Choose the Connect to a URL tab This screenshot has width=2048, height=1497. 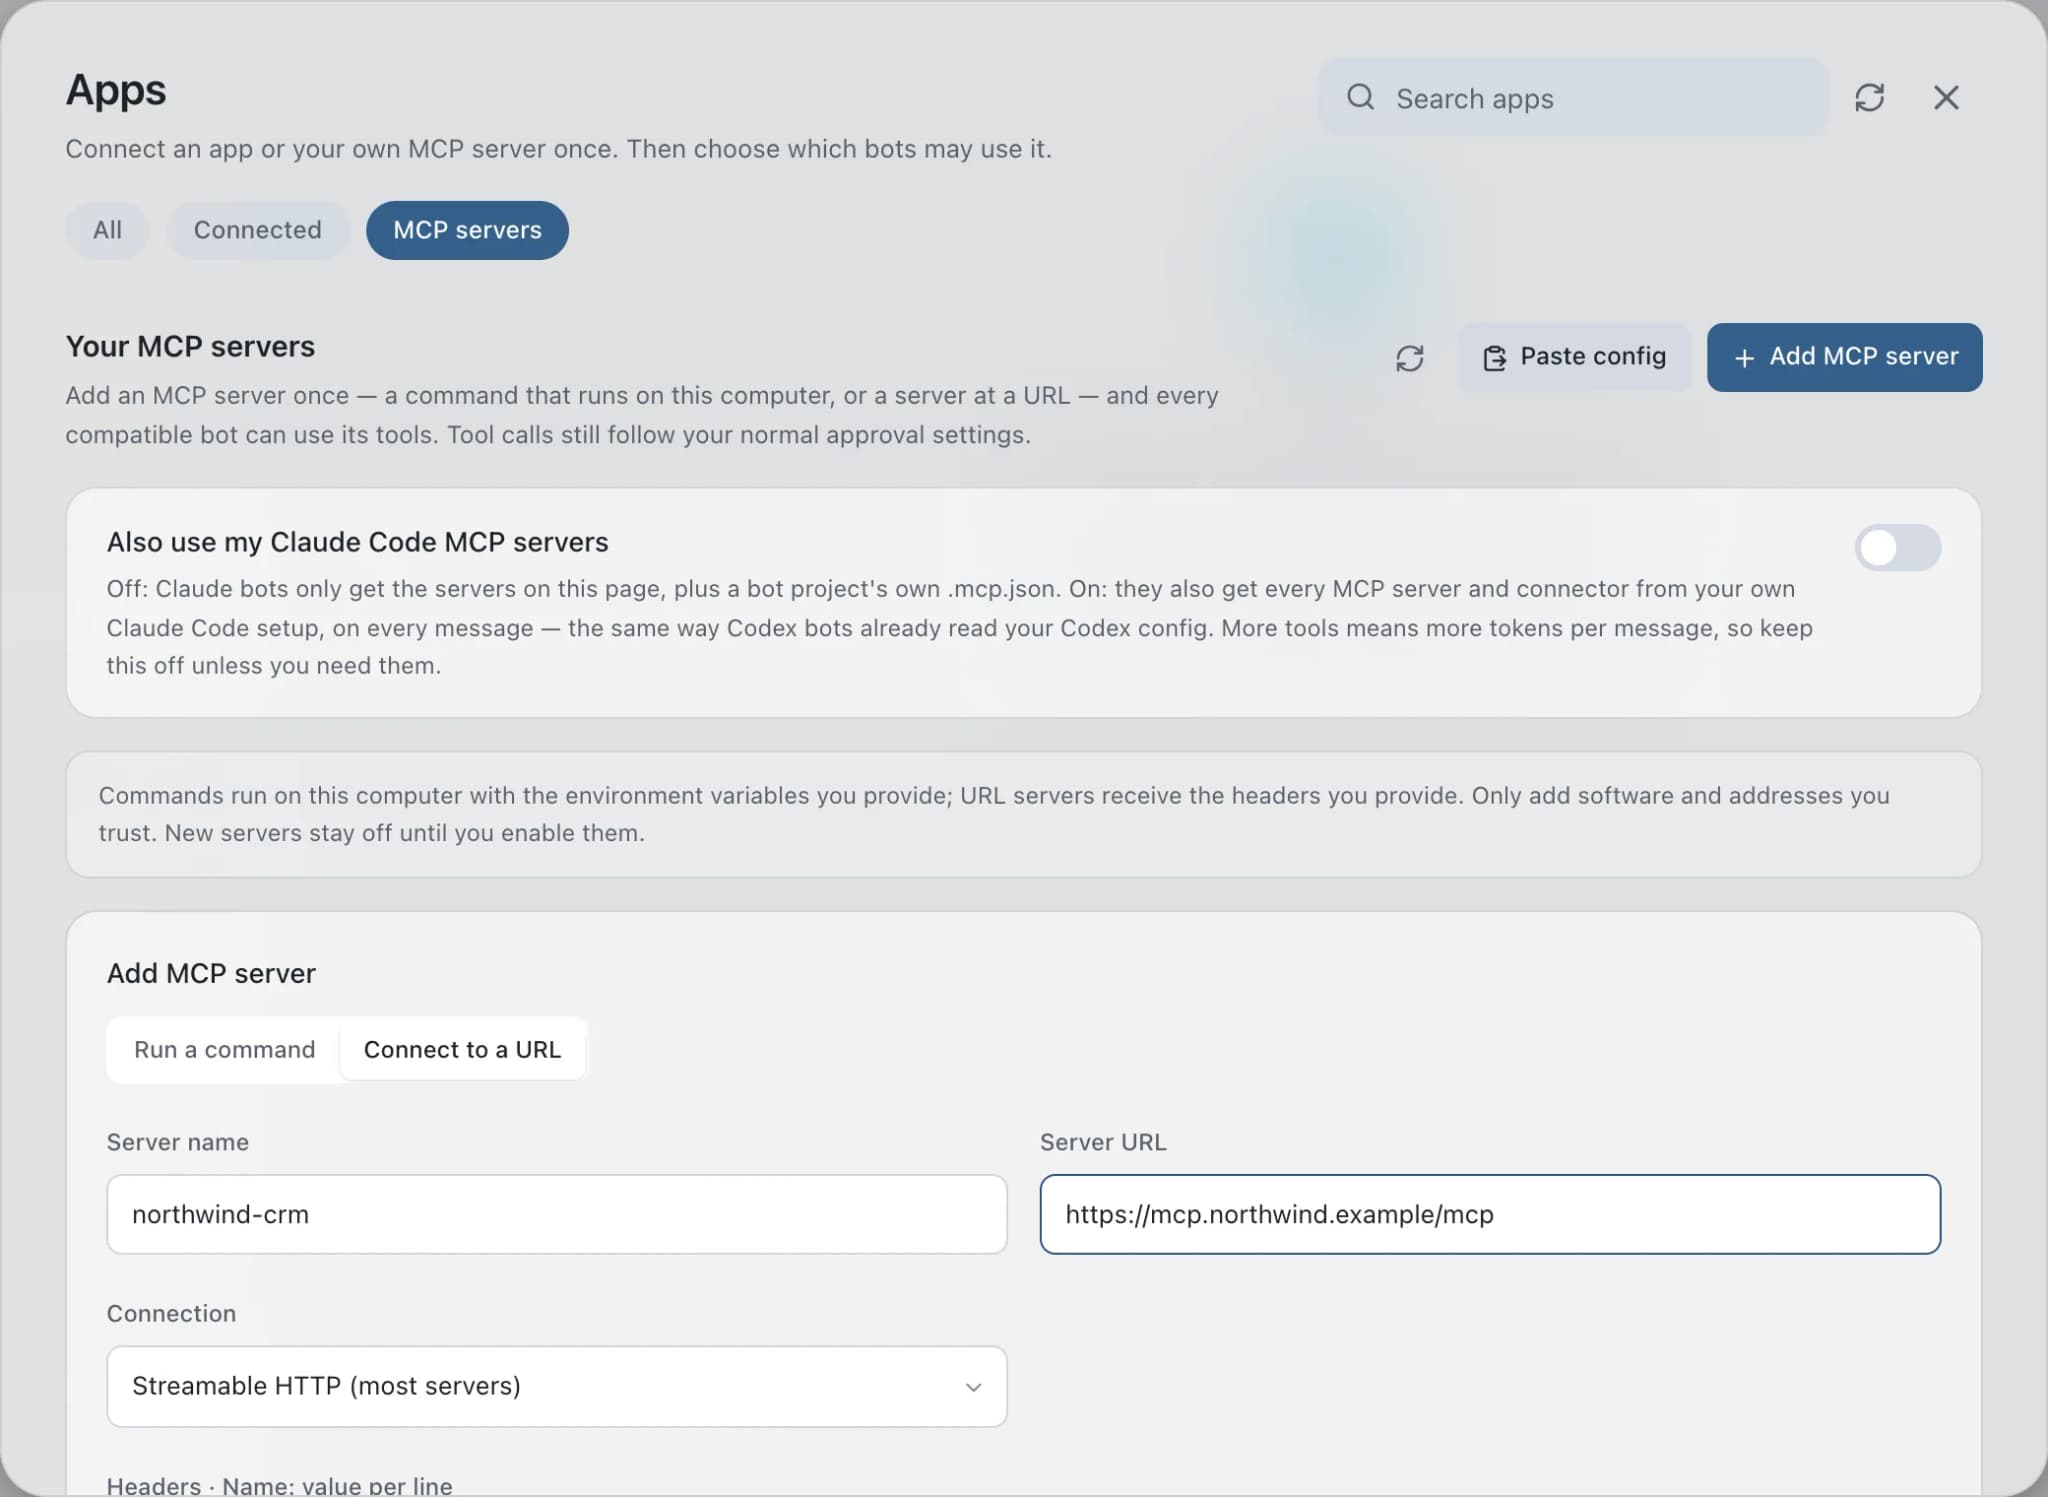click(x=462, y=1049)
